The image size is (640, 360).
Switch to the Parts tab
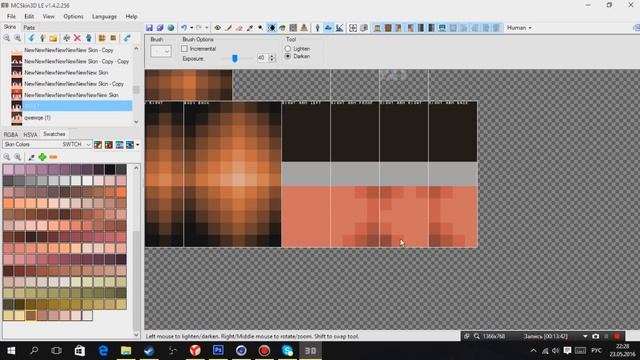click(x=29, y=27)
